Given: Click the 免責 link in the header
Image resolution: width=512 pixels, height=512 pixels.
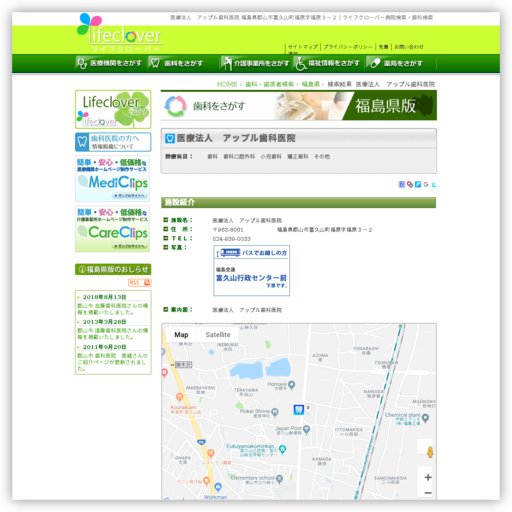Looking at the screenshot, I should (383, 47).
